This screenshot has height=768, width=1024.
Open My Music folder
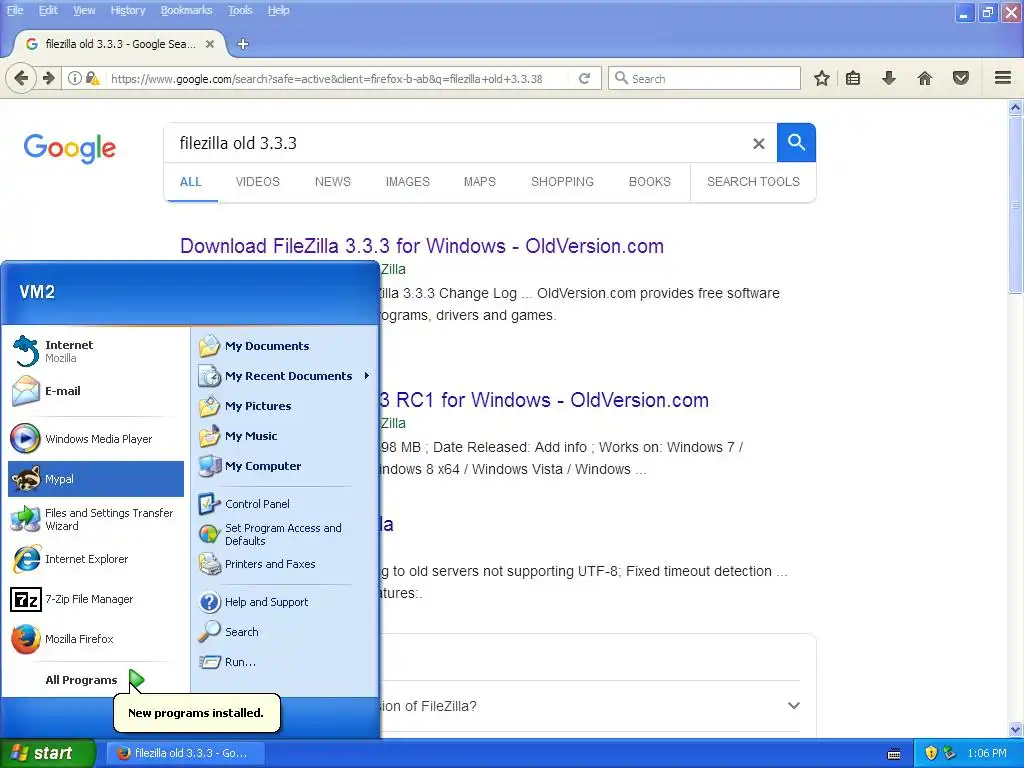pos(285,436)
